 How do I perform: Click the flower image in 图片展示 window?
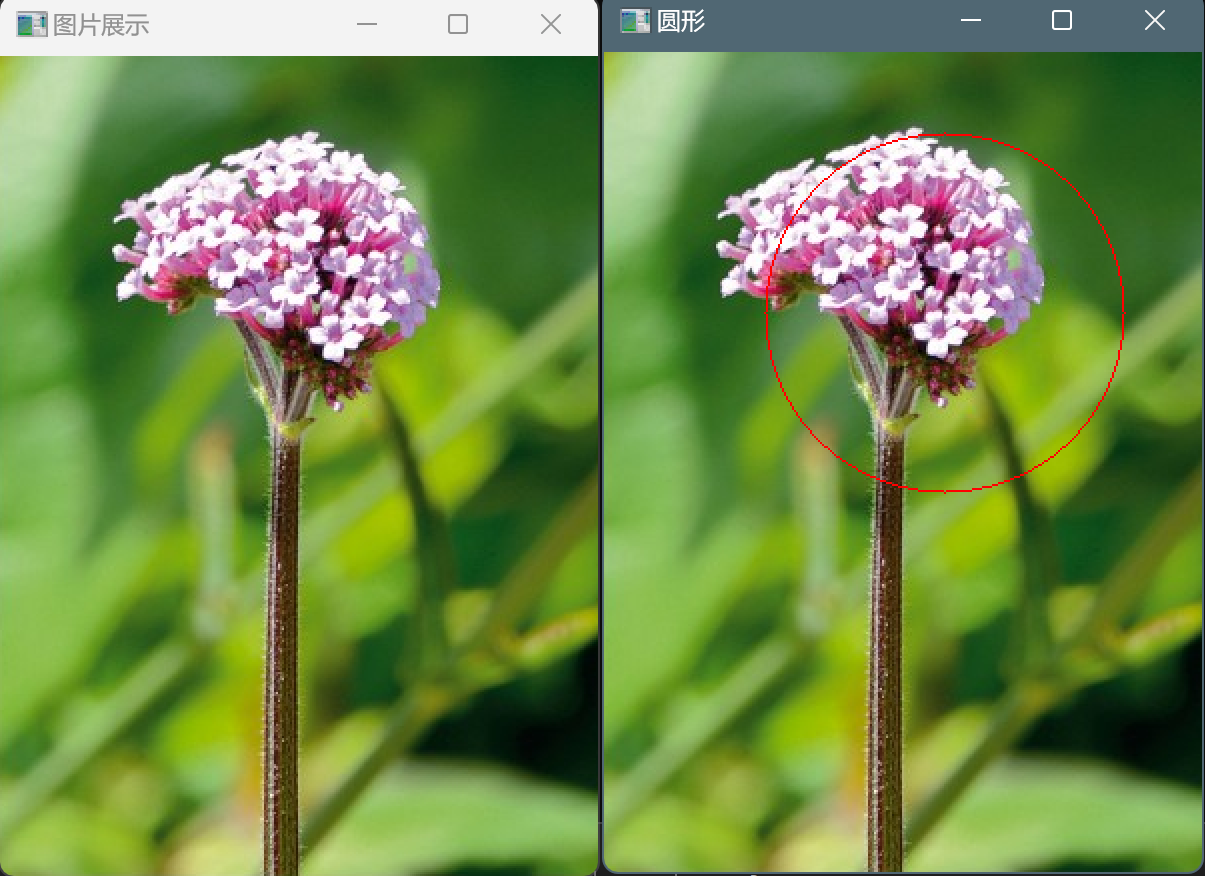299,466
